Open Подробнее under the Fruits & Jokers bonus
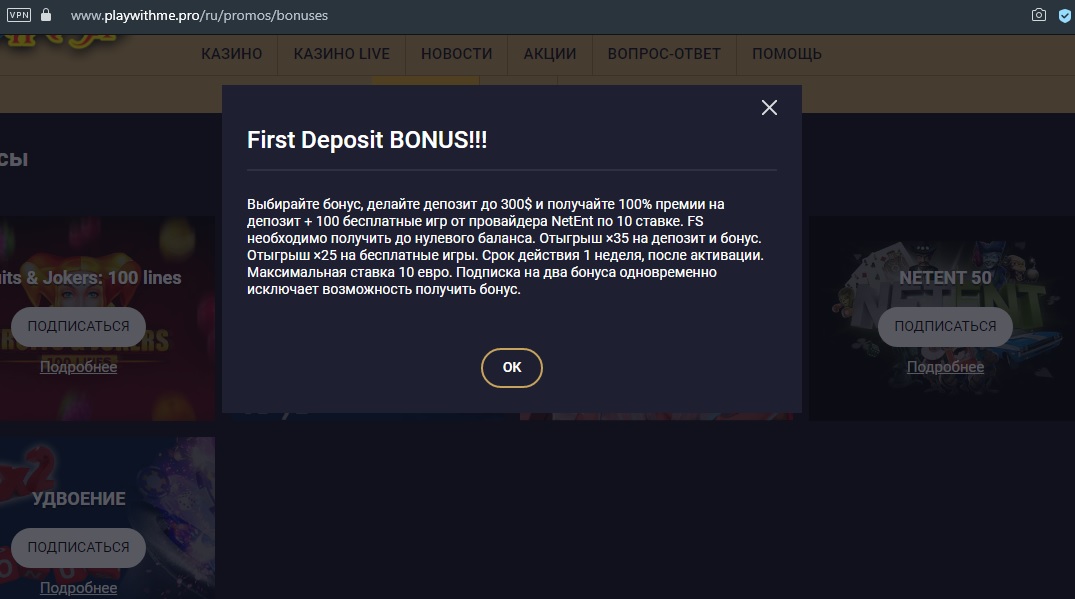1075x599 pixels. click(78, 367)
